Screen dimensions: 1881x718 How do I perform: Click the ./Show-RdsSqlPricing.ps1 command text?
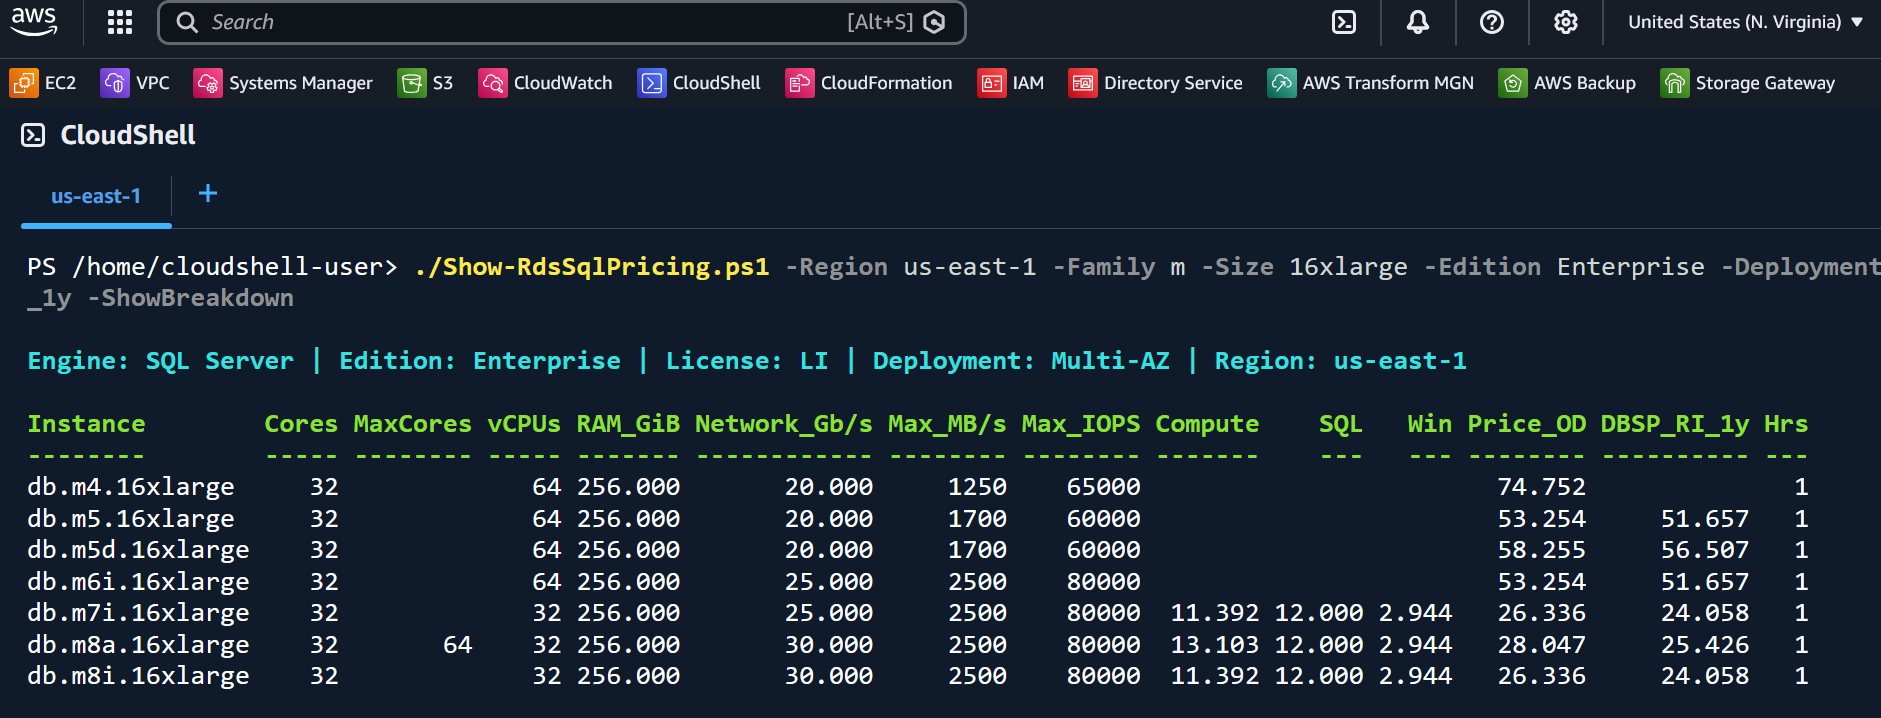(x=592, y=267)
